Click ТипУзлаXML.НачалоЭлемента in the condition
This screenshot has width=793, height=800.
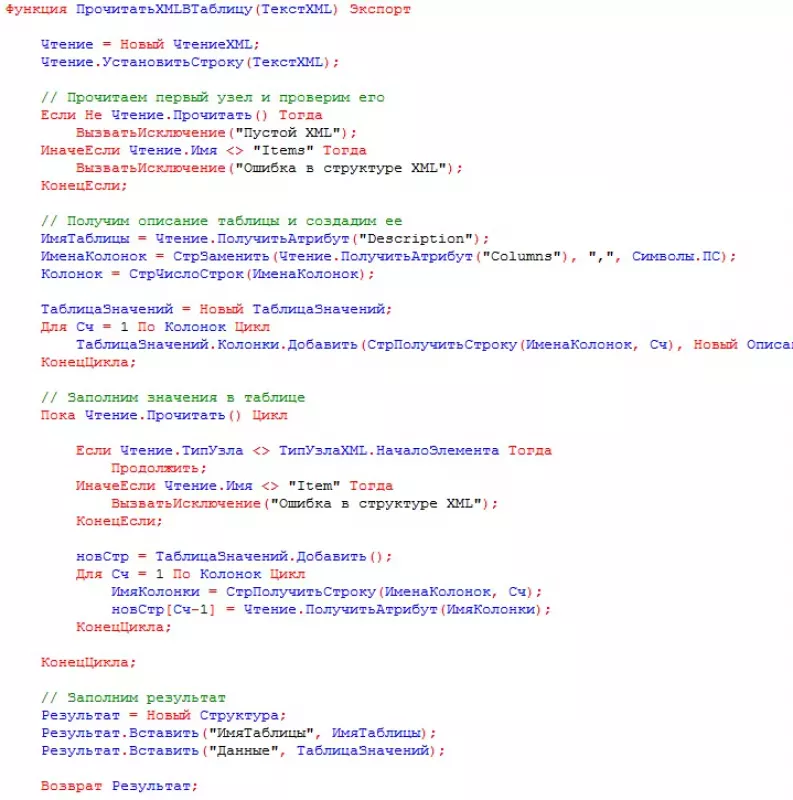point(389,450)
